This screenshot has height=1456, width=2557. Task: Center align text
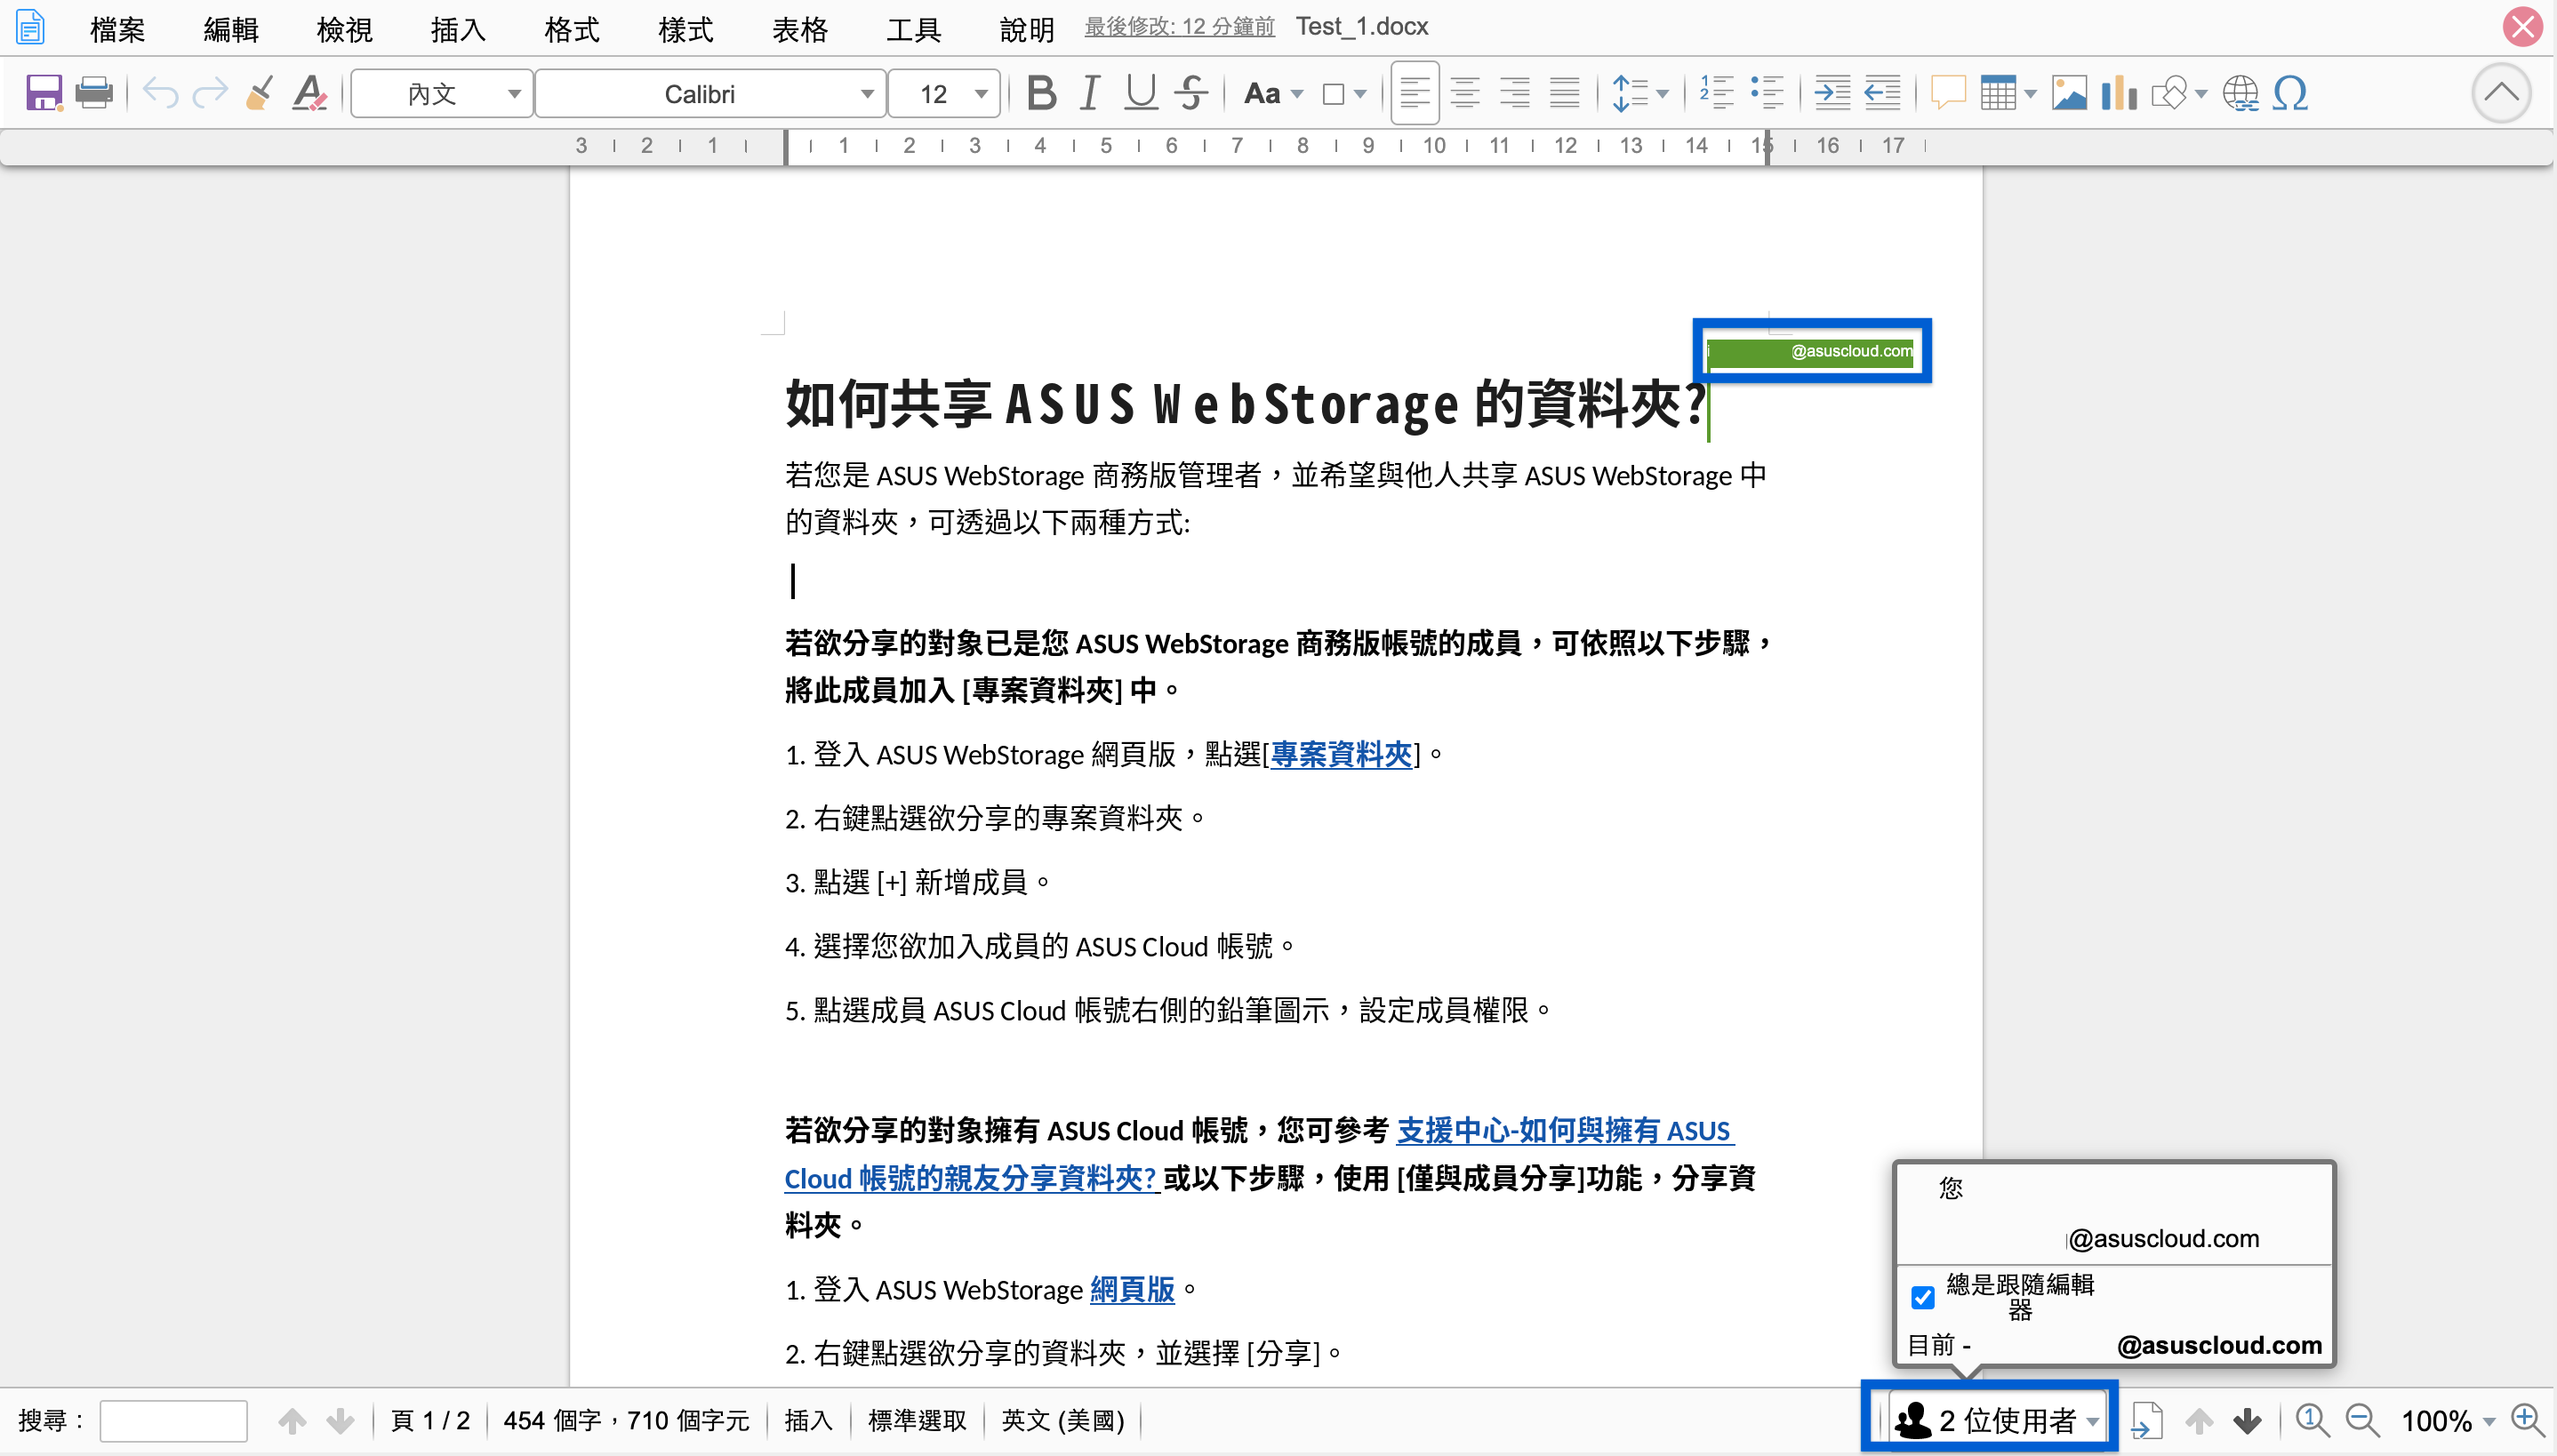tap(1465, 94)
